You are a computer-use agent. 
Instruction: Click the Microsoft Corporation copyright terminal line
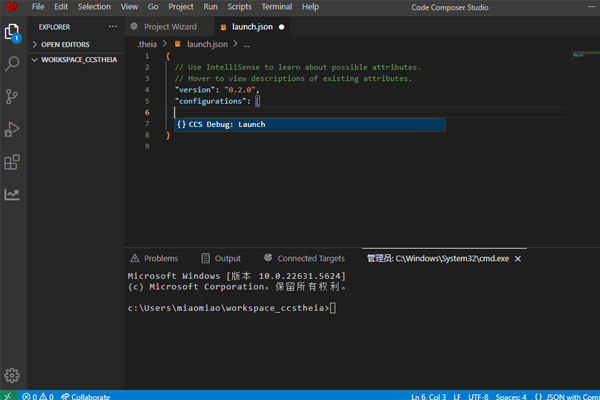click(237, 287)
